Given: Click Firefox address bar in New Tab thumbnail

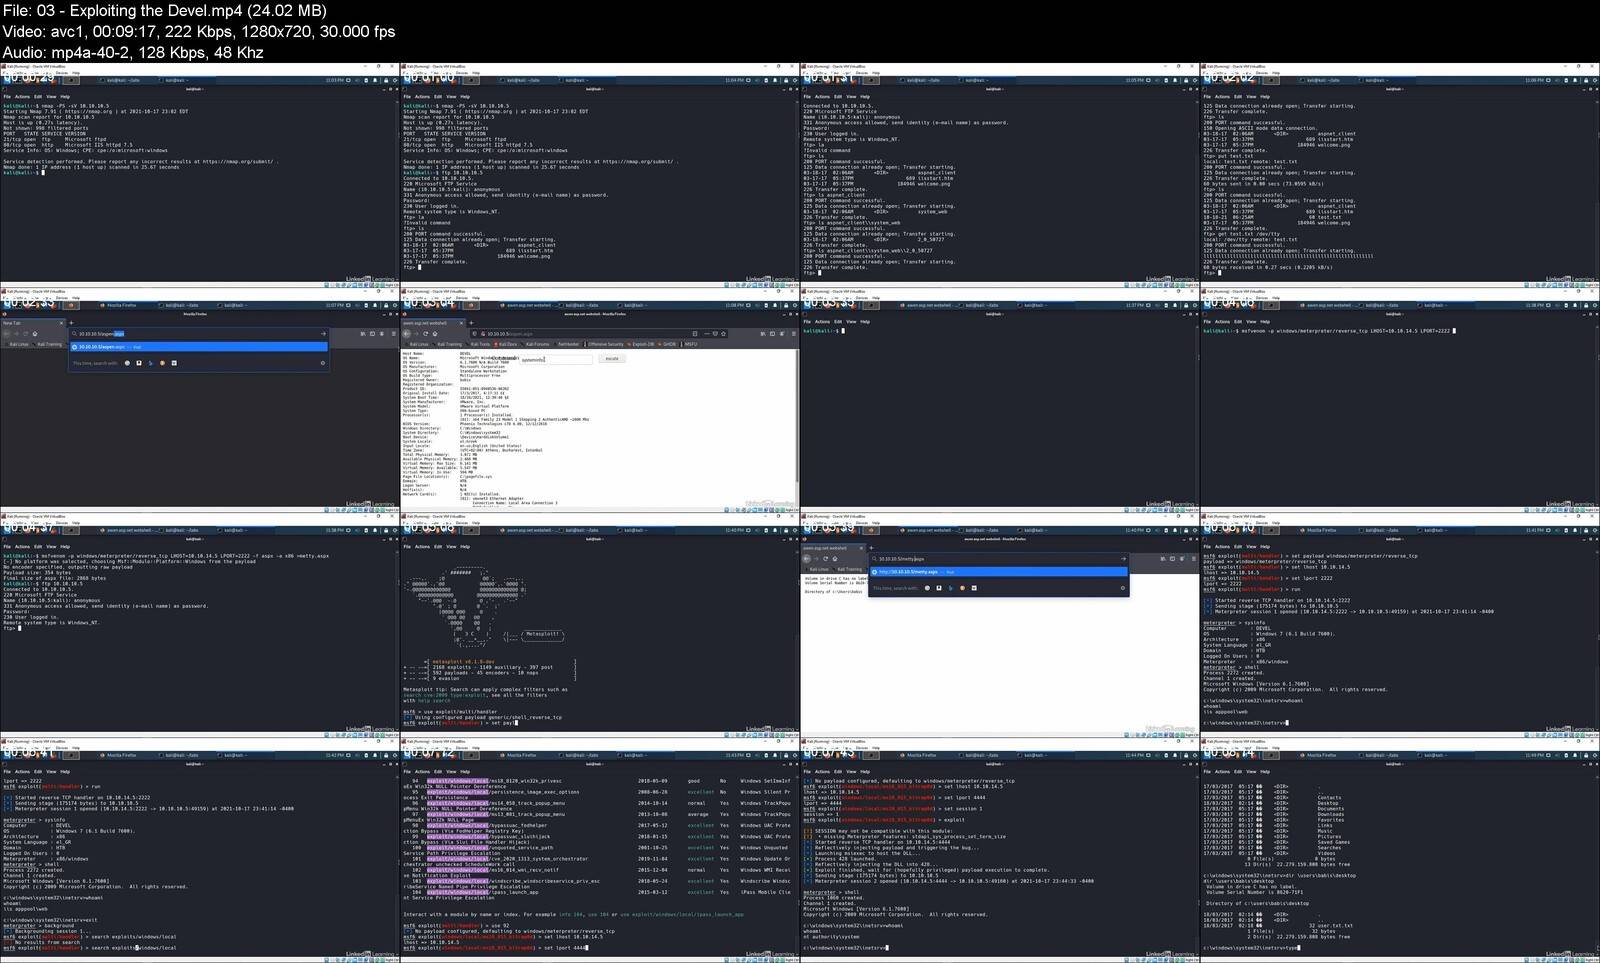Looking at the screenshot, I should (200, 334).
